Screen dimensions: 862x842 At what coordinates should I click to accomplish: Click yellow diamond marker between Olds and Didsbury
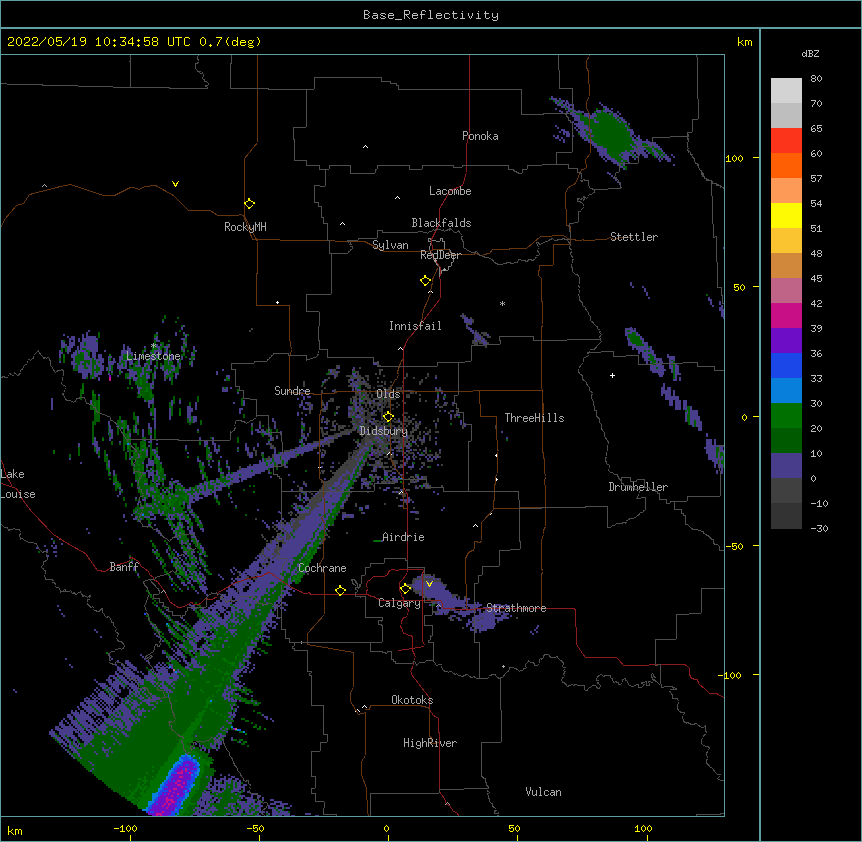(x=388, y=416)
